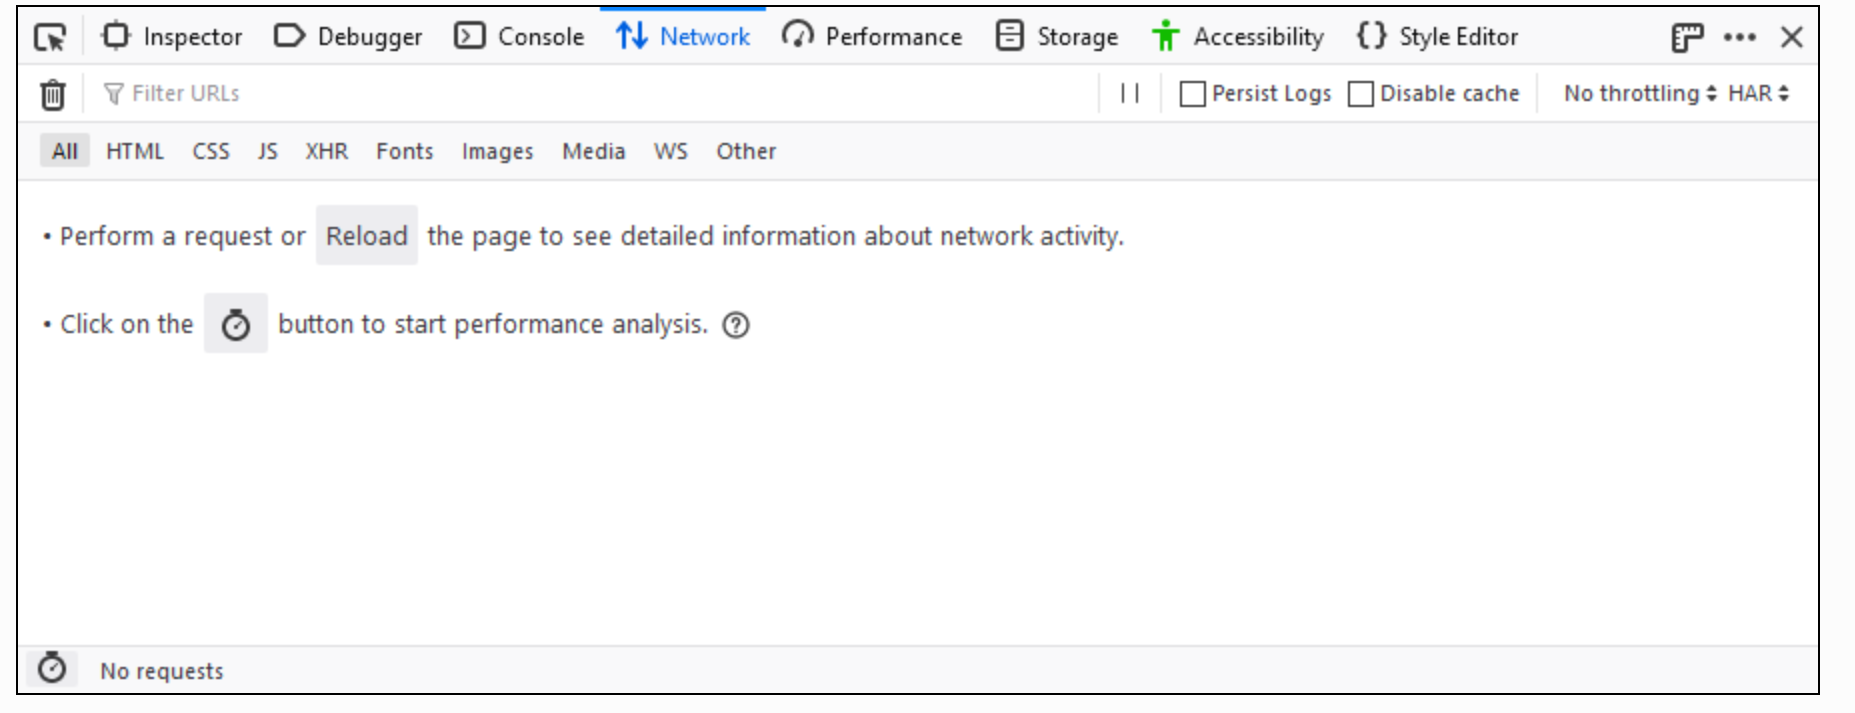This screenshot has height=713, width=1855.
Task: Expand the HAR dropdown menu
Action: tap(1758, 93)
